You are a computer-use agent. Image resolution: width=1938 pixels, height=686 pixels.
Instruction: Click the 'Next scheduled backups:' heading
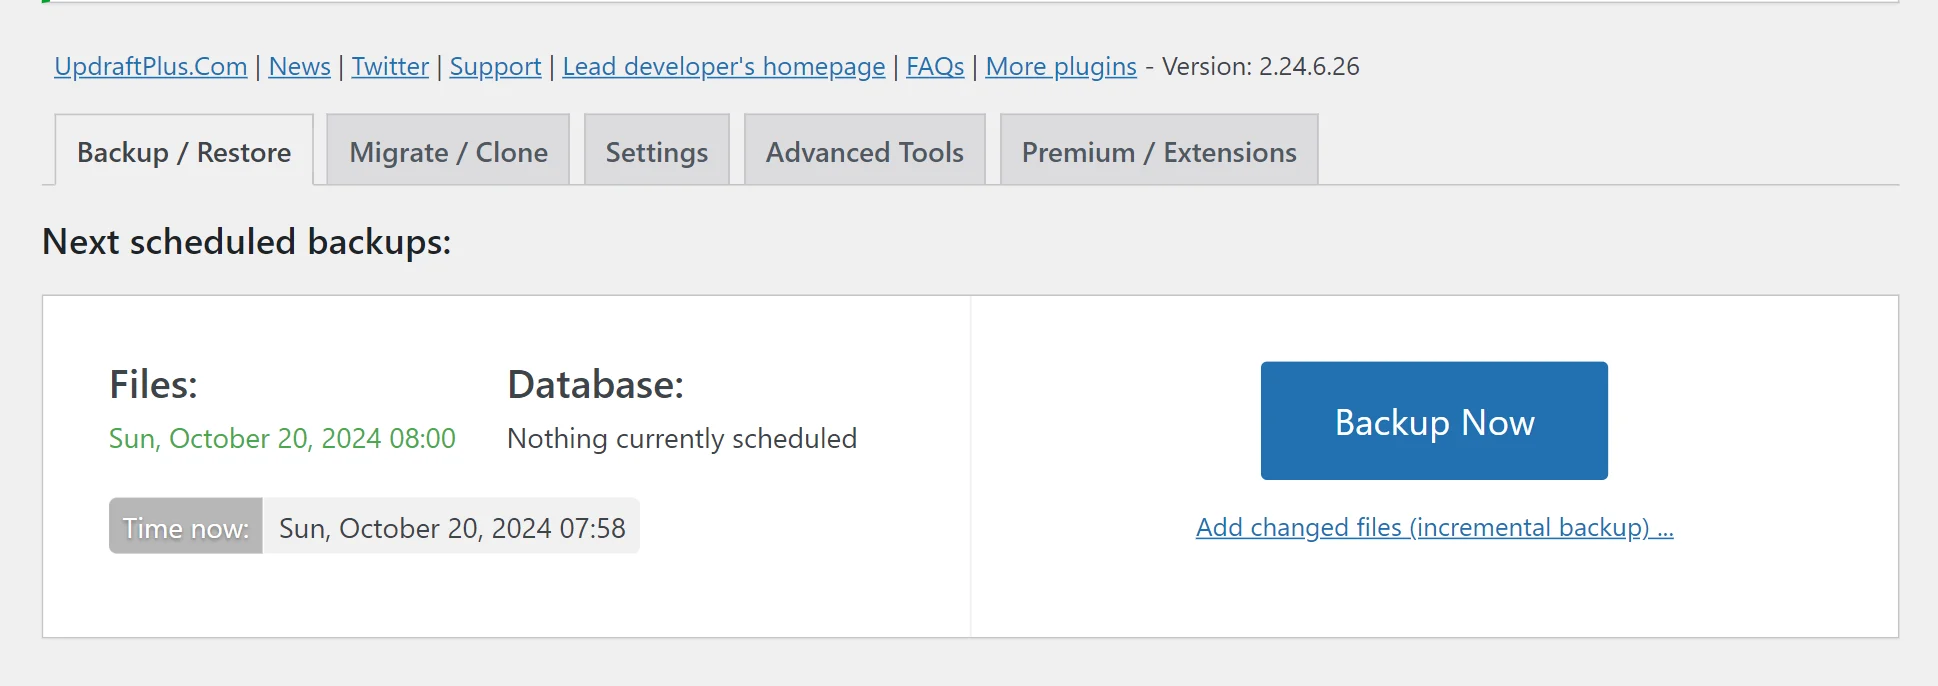click(247, 242)
